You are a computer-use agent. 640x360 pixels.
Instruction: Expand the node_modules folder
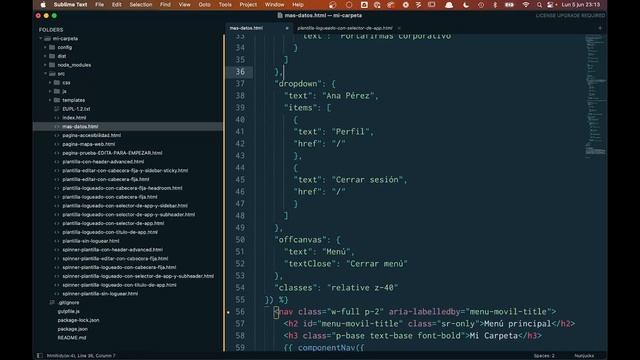tap(45, 65)
